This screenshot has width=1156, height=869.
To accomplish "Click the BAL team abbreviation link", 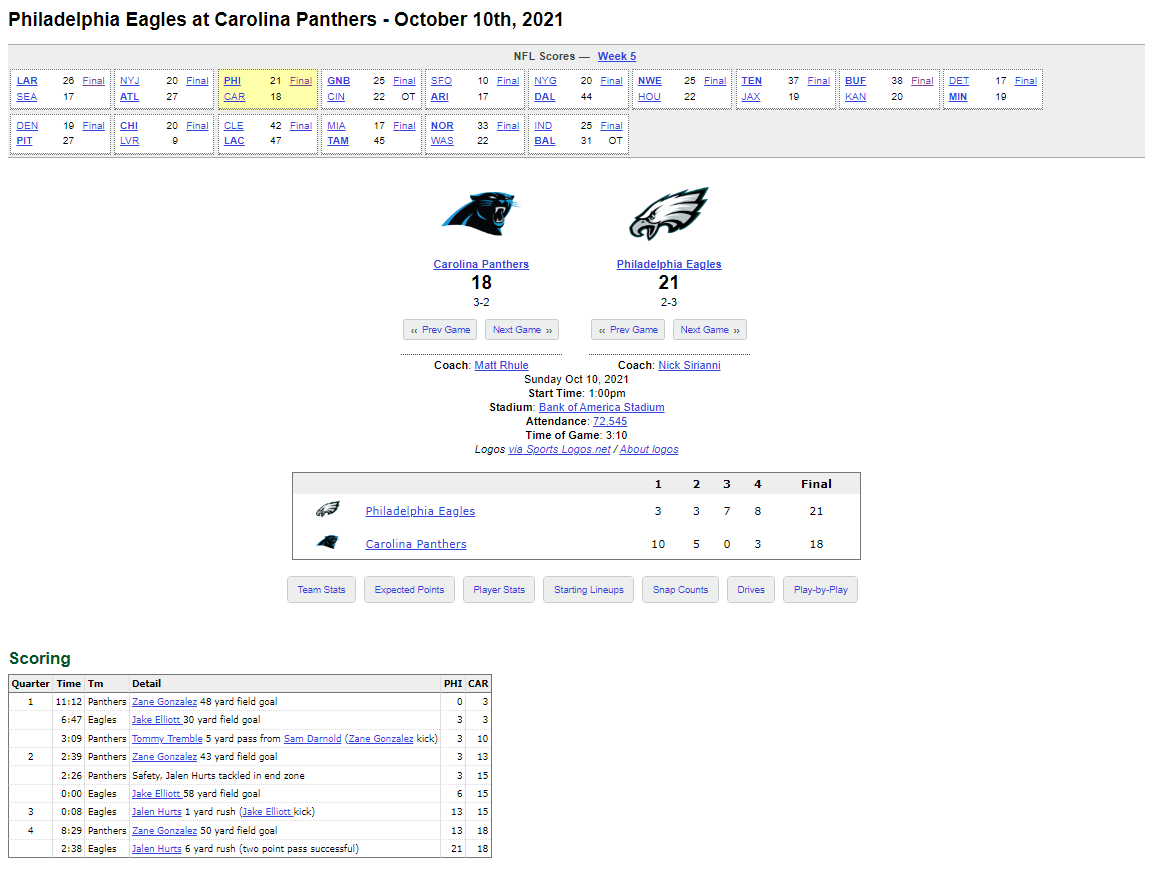I will (545, 141).
